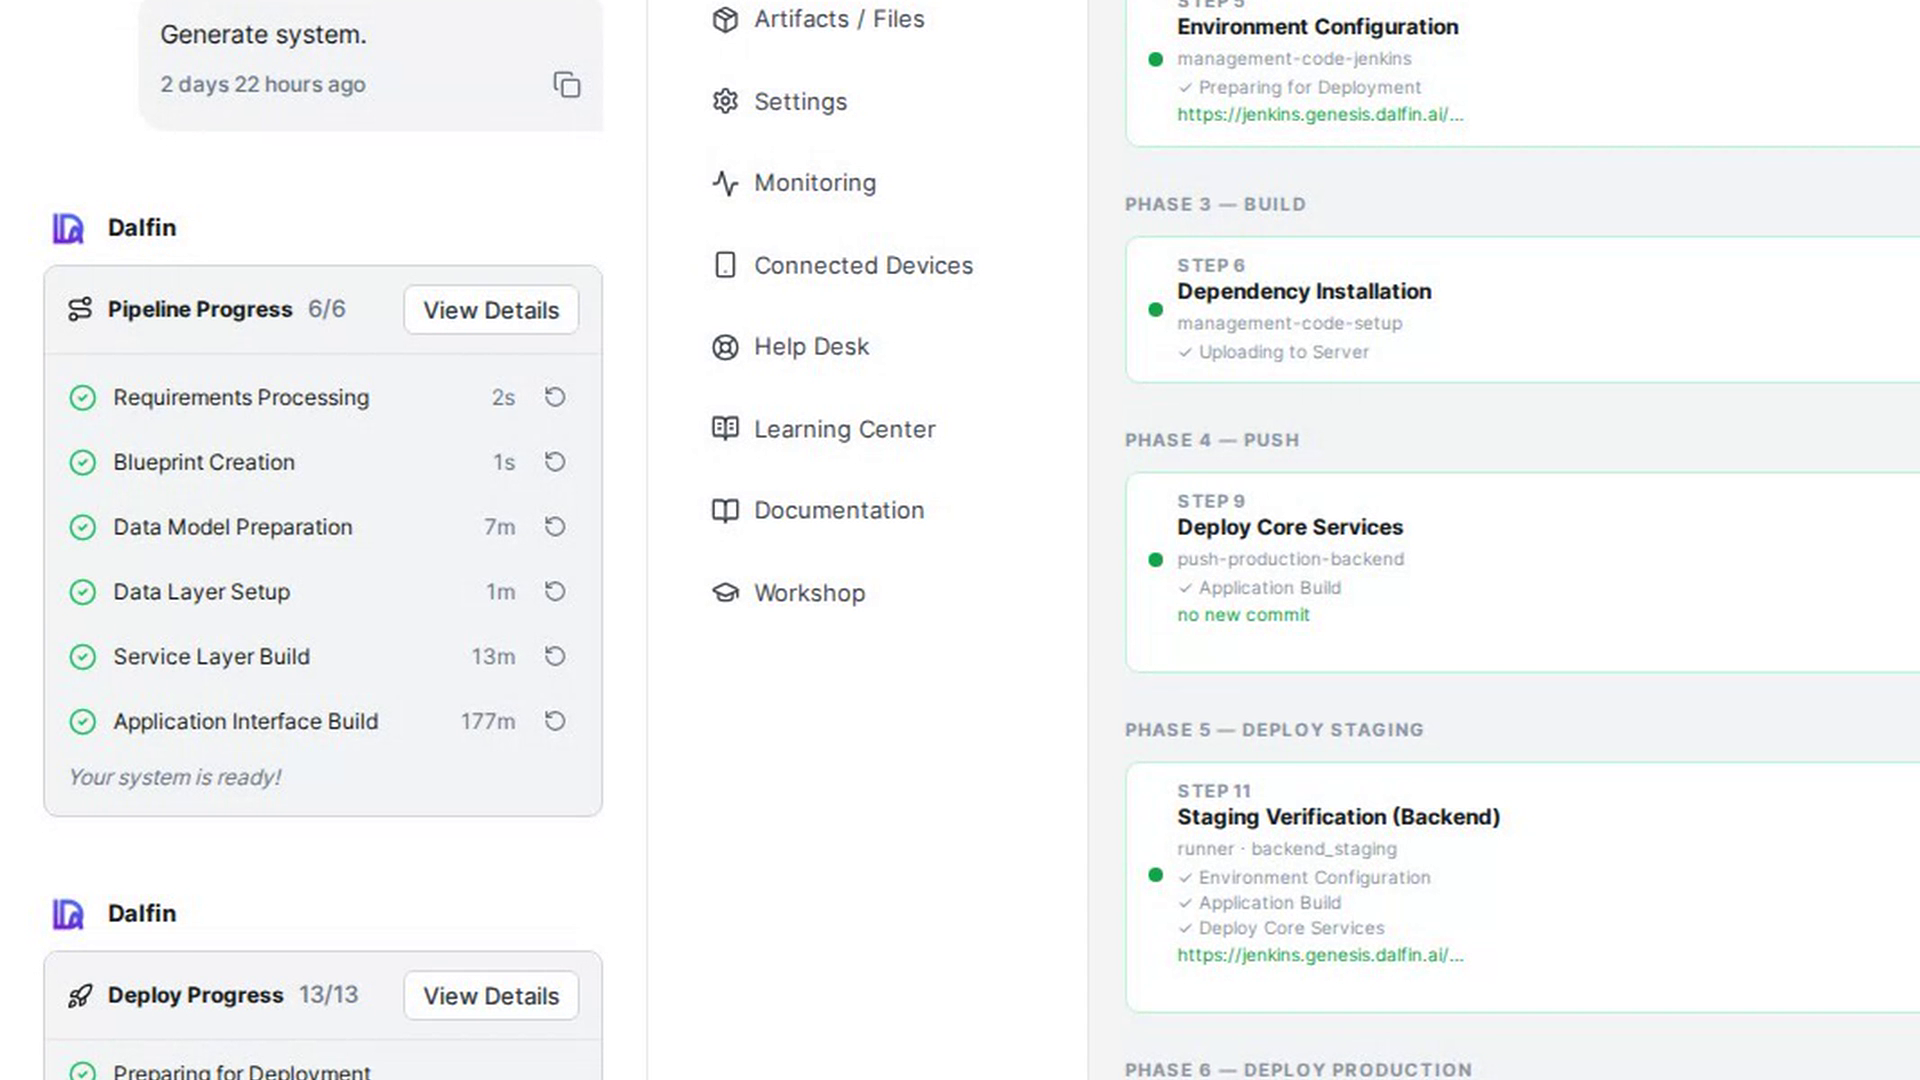Open Artifacts / Files menu item
The image size is (1920, 1080).
point(839,19)
